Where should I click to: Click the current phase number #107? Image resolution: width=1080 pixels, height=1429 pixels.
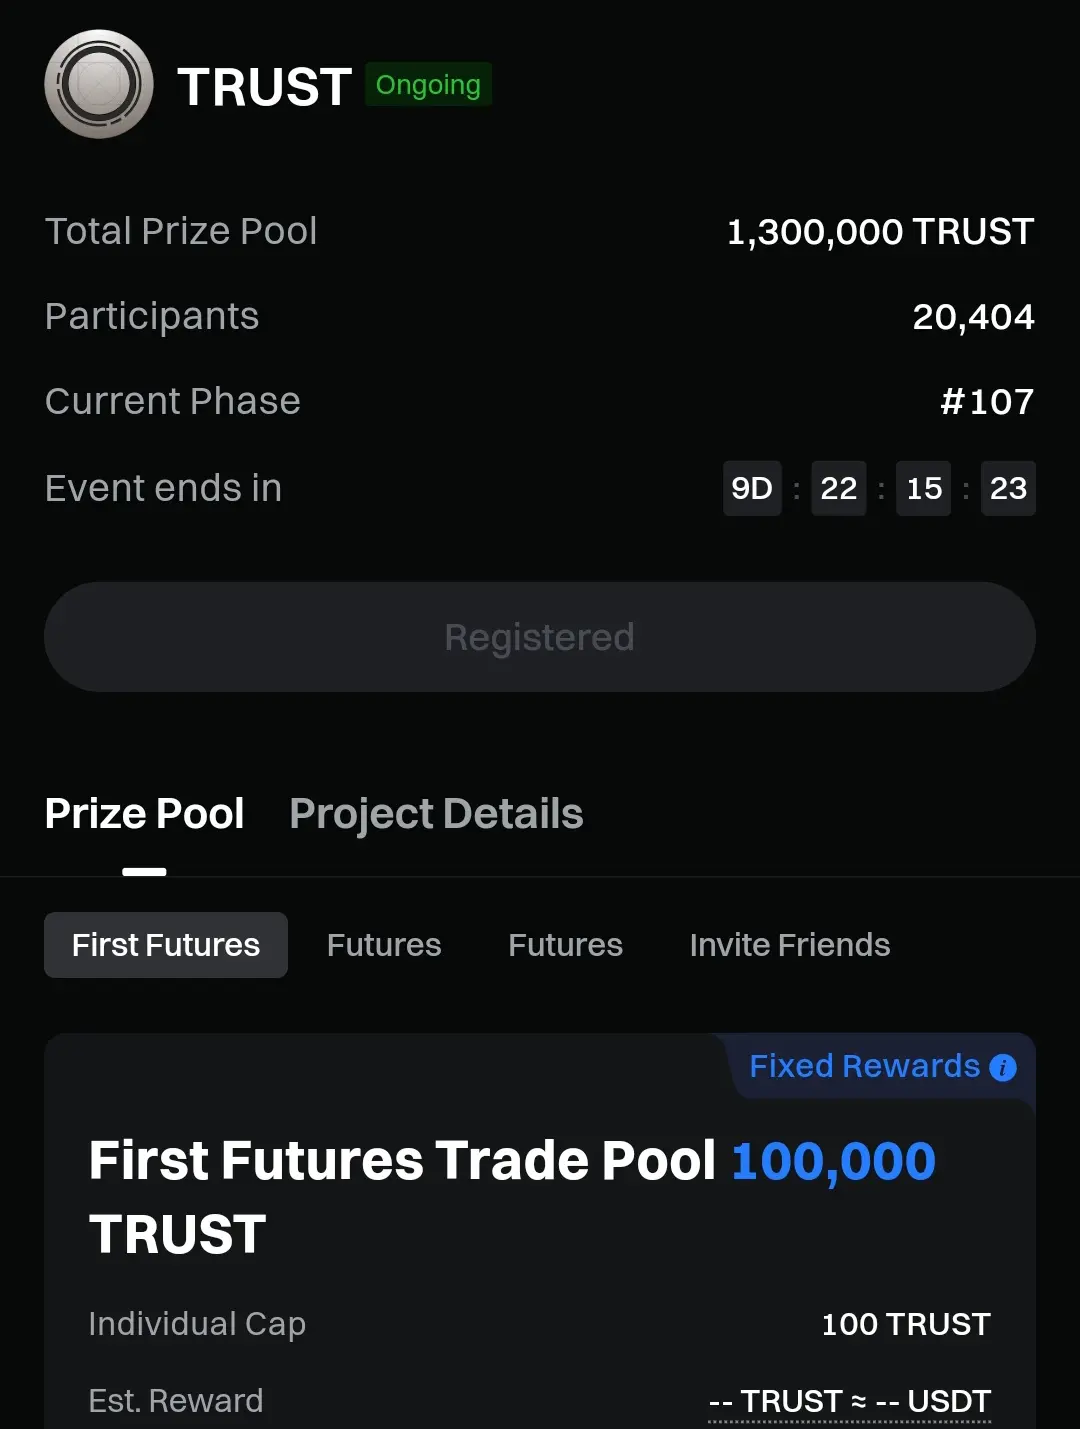(987, 402)
